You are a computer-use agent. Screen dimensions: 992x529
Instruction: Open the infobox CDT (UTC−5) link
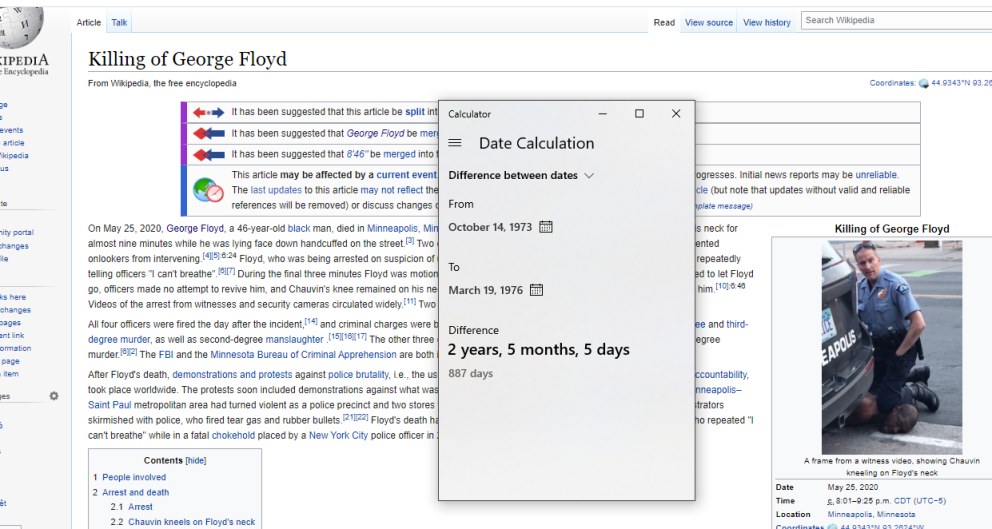(920, 501)
